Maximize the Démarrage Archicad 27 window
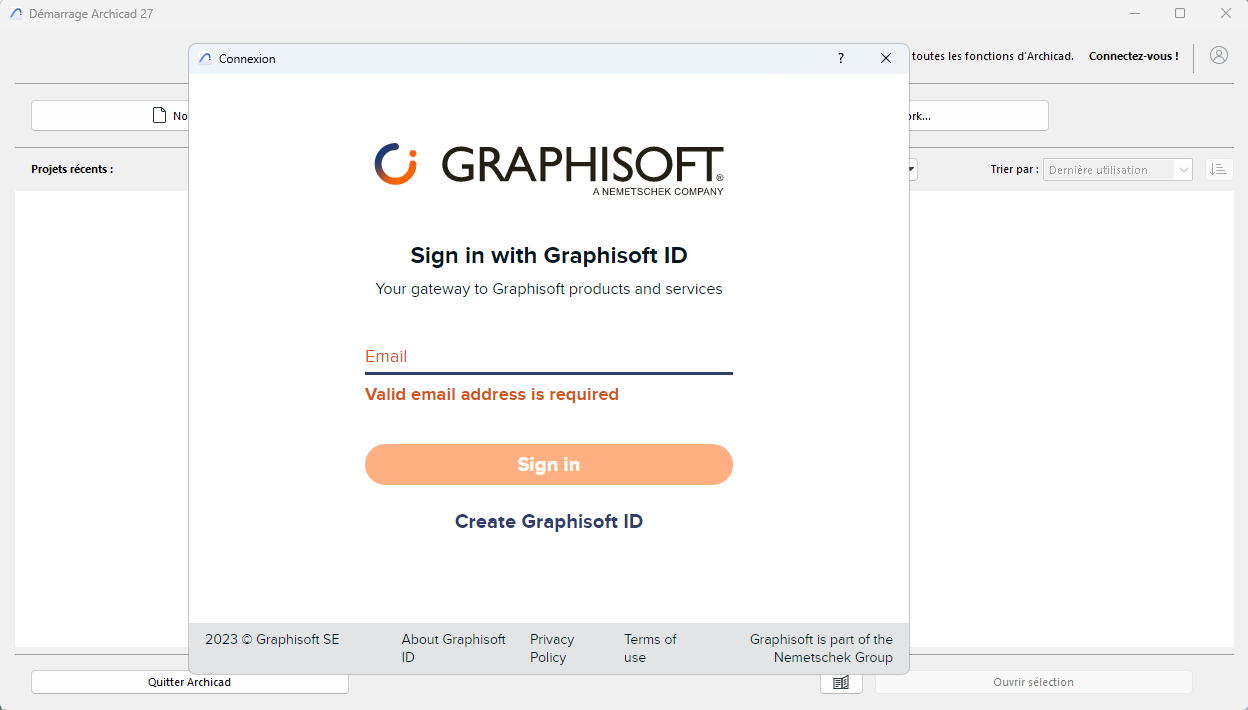Viewport: 1248px width, 710px height. pyautogui.click(x=1180, y=14)
